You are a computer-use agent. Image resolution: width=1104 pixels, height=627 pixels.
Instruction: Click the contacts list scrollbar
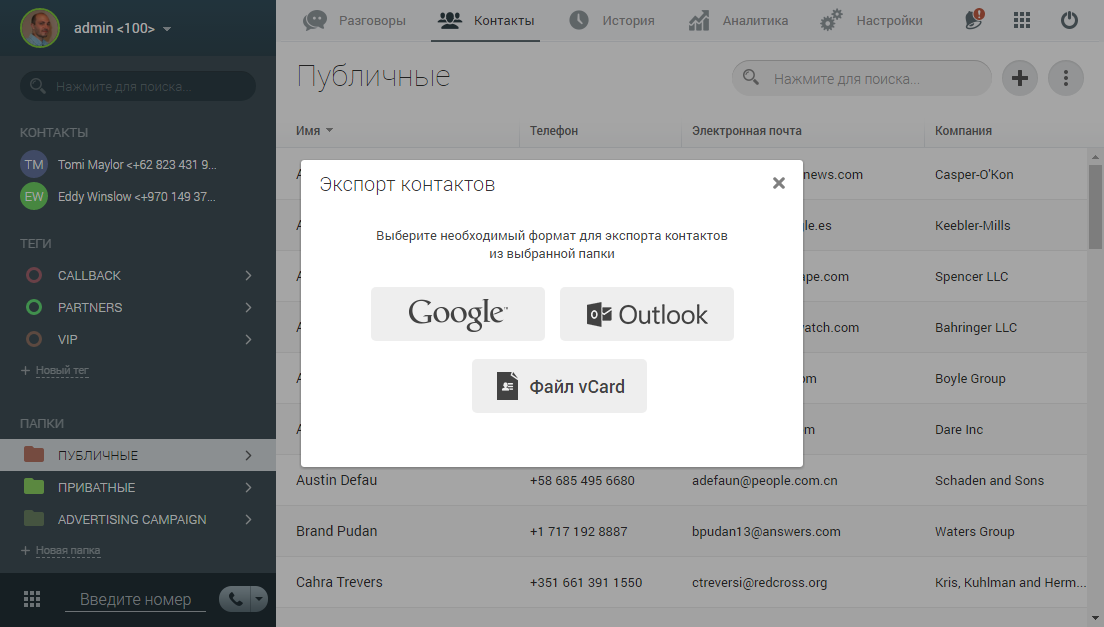click(1095, 206)
